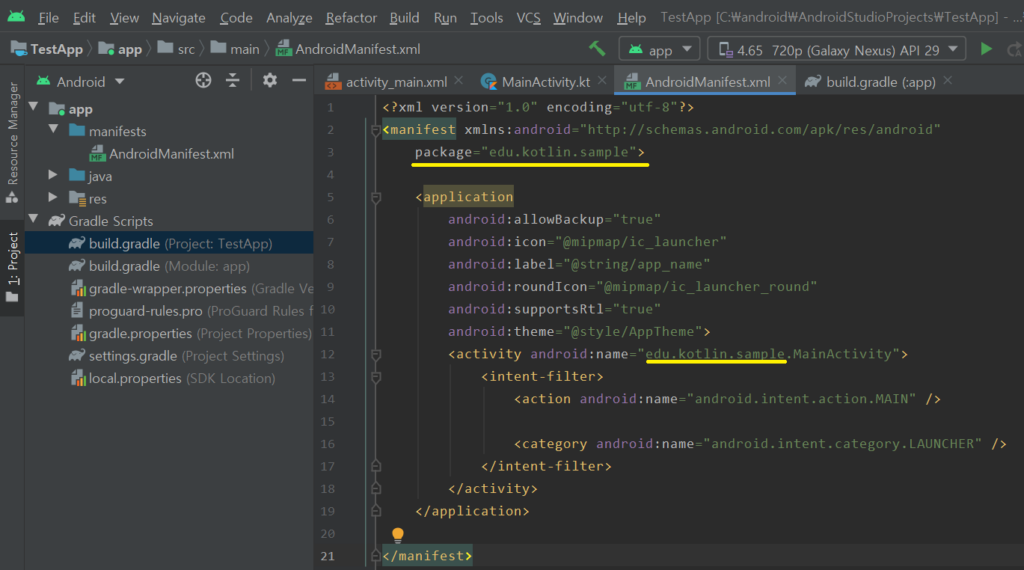Click the locate target icon in Project panel

203,81
